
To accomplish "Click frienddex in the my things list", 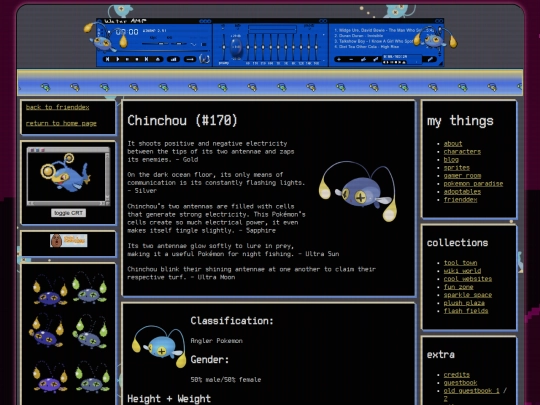I will tap(460, 199).
